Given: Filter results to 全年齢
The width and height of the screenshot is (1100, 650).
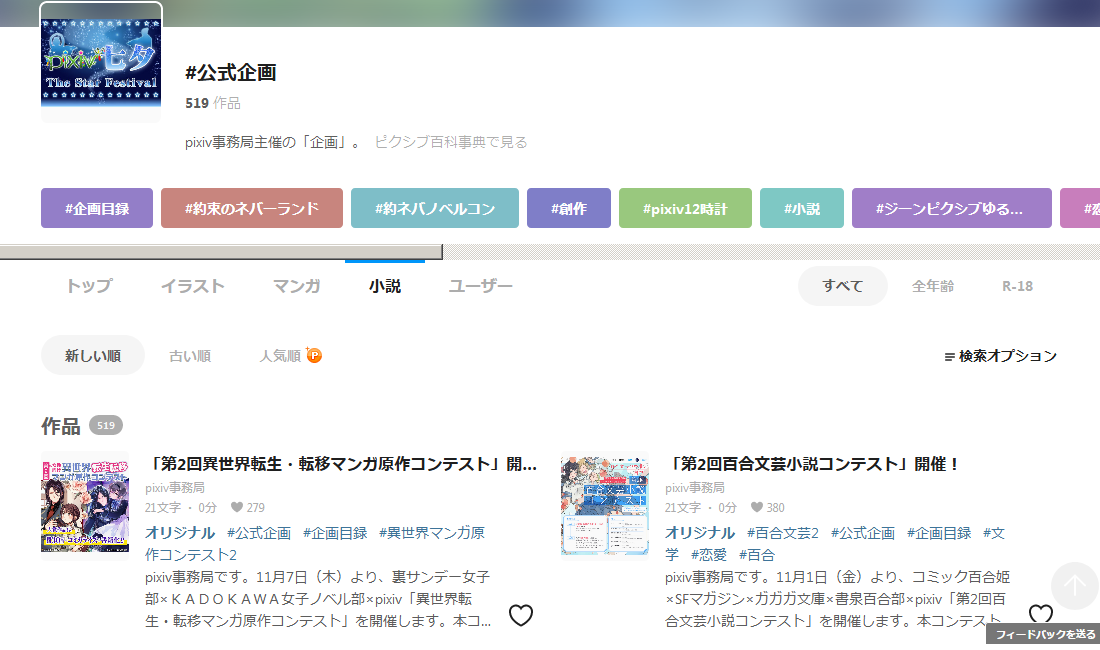Looking at the screenshot, I should (x=933, y=286).
